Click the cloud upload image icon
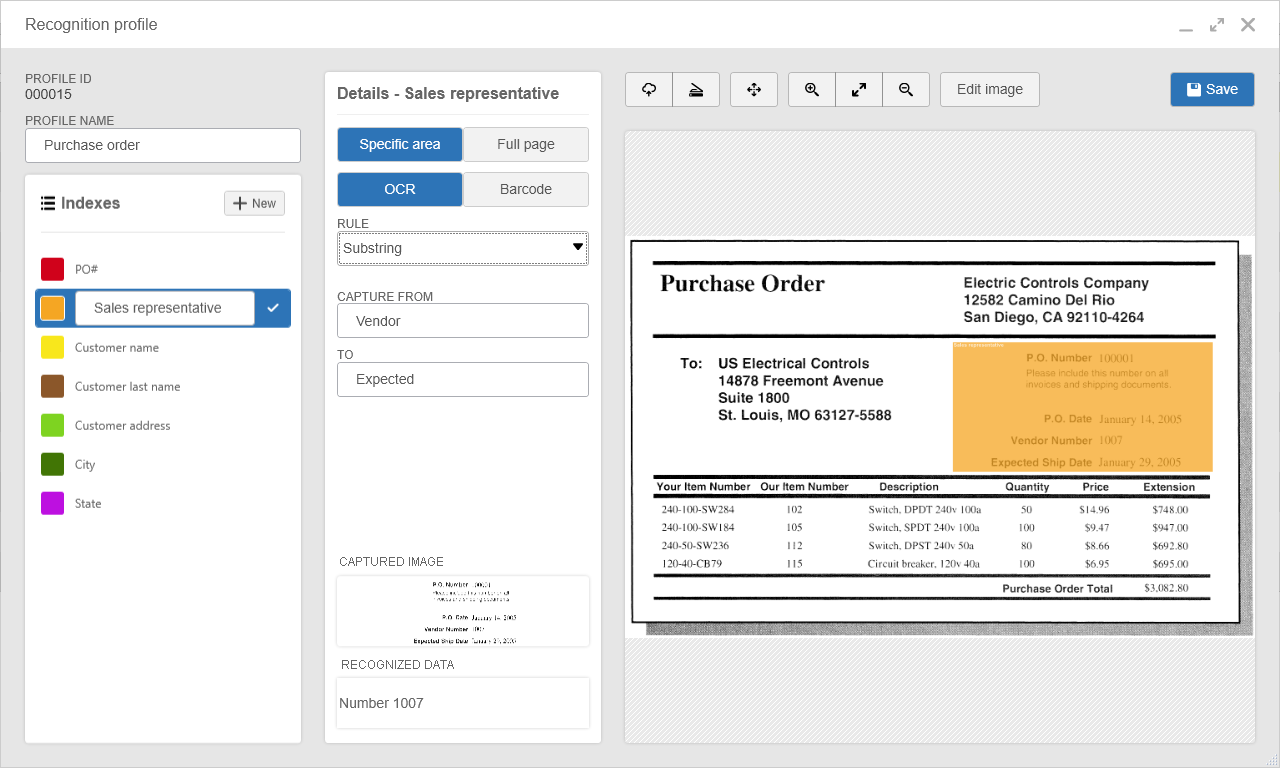The width and height of the screenshot is (1280, 768). point(649,89)
